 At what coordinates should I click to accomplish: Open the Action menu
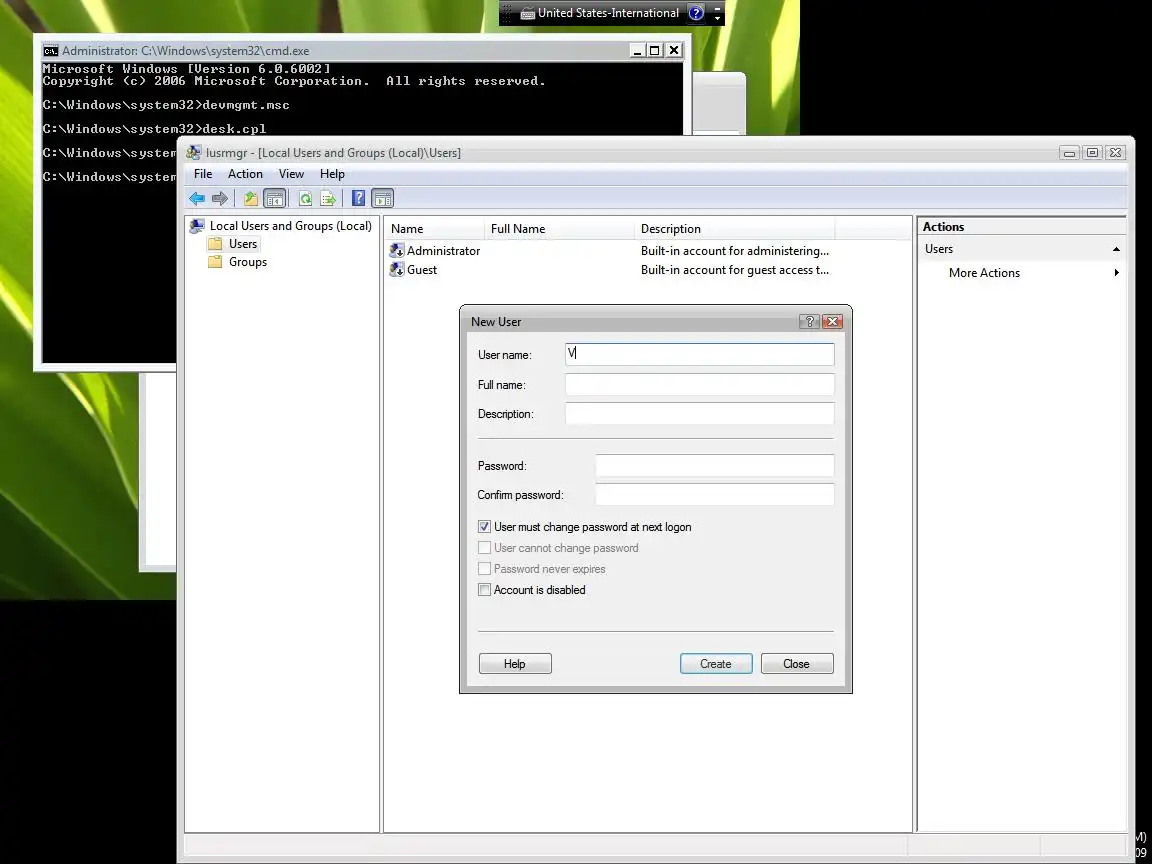245,174
